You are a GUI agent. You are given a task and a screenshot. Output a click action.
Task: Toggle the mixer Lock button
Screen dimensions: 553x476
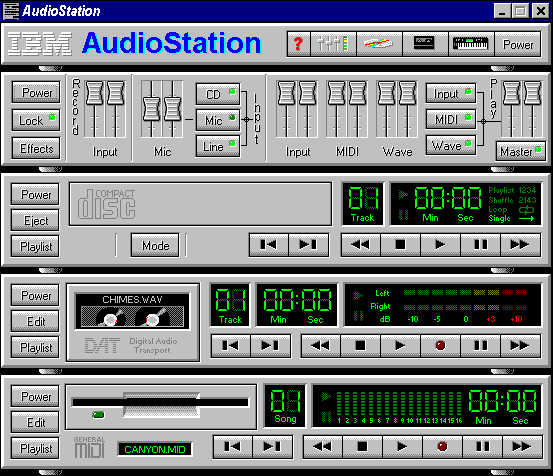coord(36,120)
